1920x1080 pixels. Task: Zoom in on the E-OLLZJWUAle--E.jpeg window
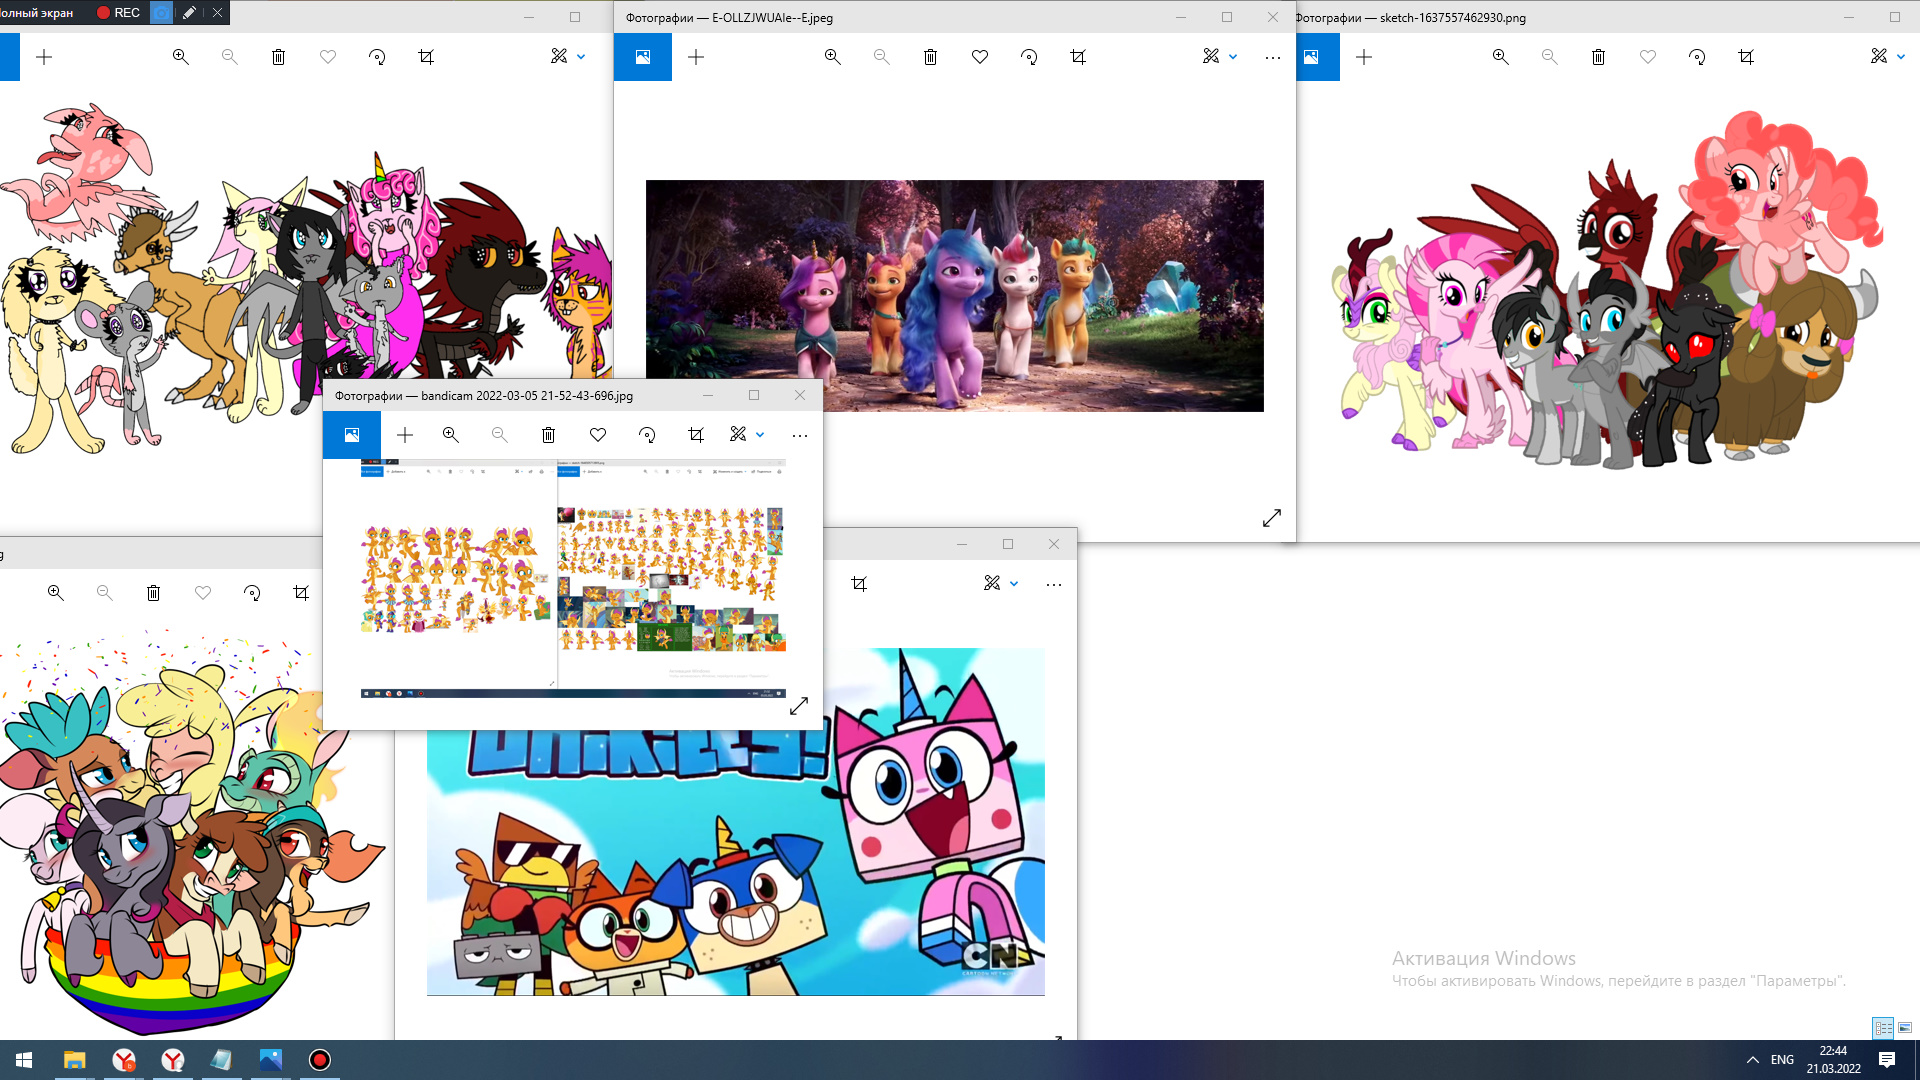coord(832,57)
